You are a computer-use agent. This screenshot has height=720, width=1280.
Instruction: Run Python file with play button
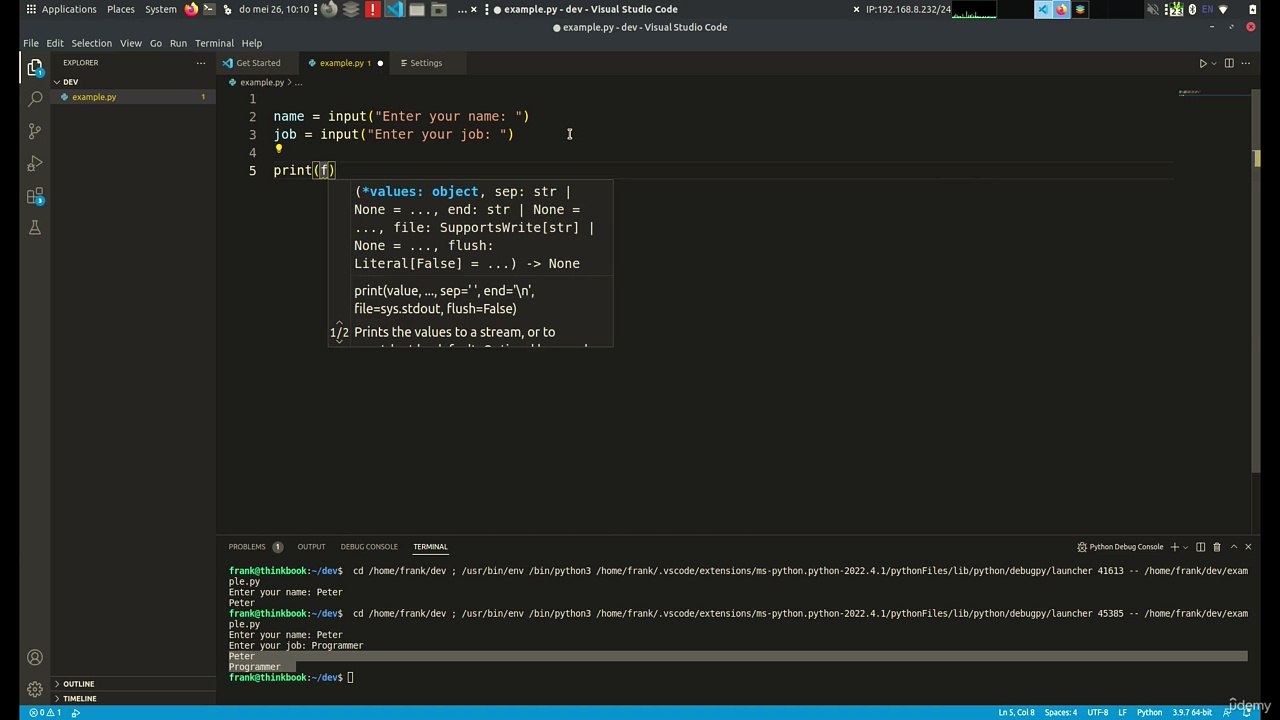point(1203,63)
